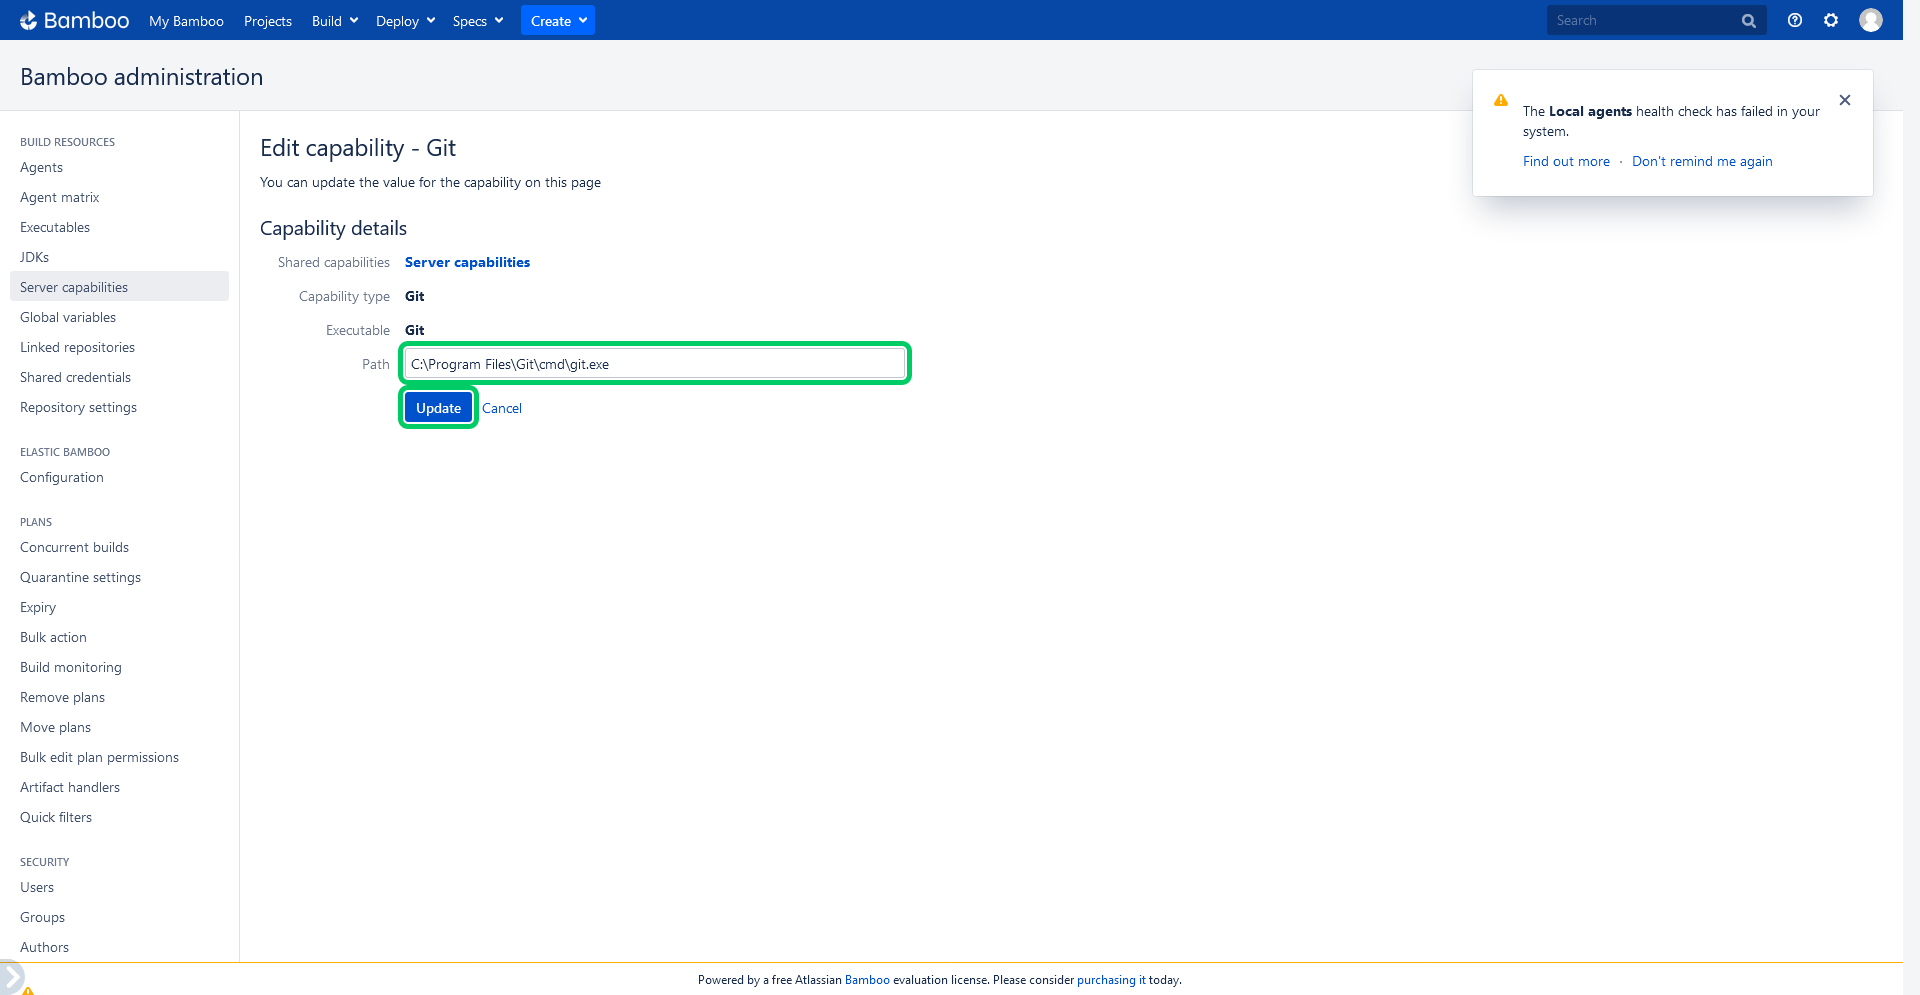1920x995 pixels.
Task: Open the Specs dropdown menu
Action: click(478, 21)
